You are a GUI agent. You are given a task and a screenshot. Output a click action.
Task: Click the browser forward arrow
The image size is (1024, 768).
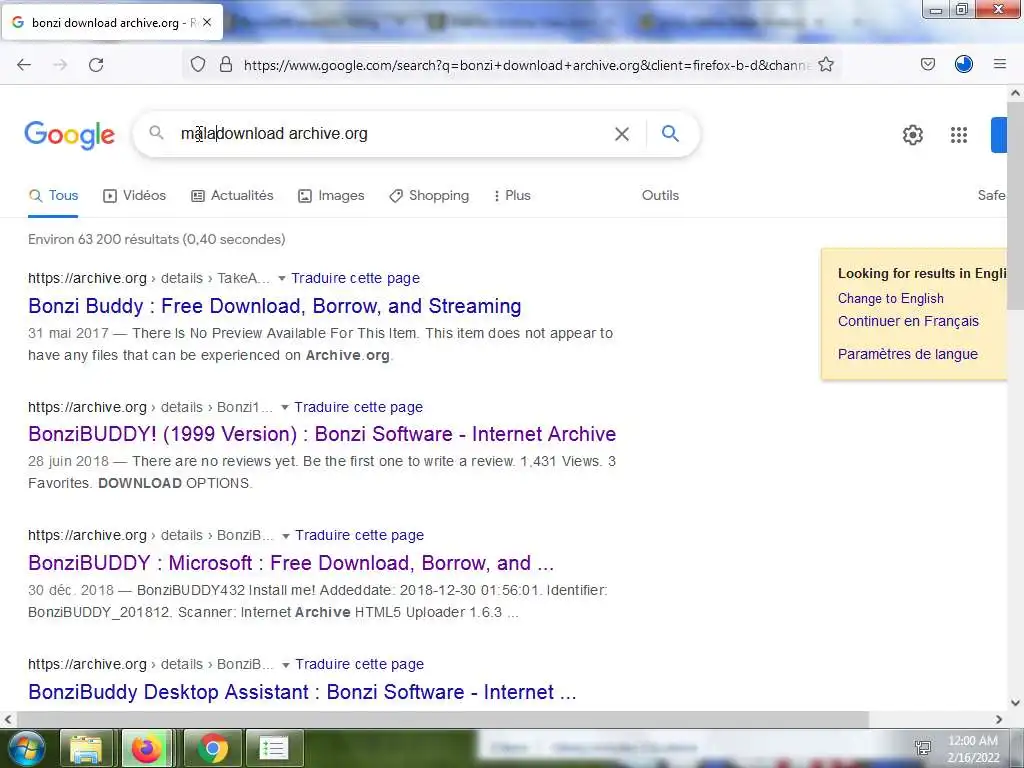point(60,65)
